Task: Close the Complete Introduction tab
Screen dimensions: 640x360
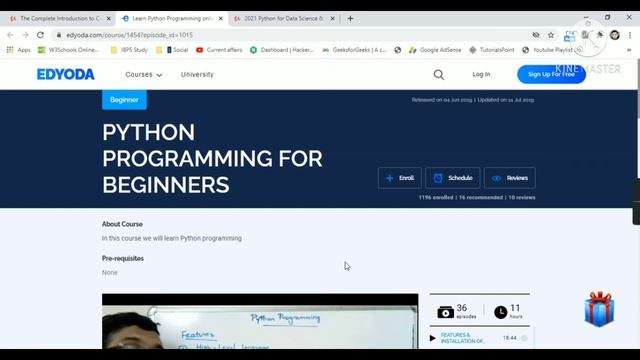Action: tap(109, 18)
